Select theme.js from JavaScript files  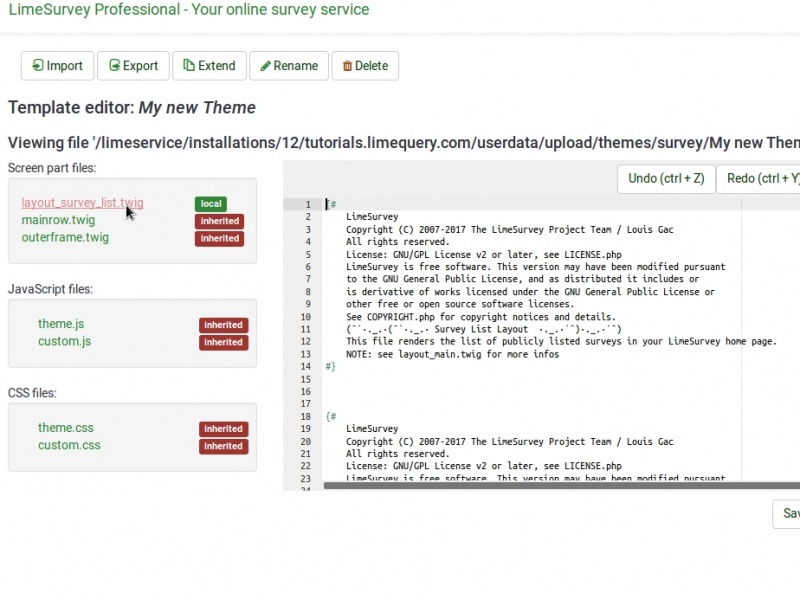pyautogui.click(x=59, y=324)
